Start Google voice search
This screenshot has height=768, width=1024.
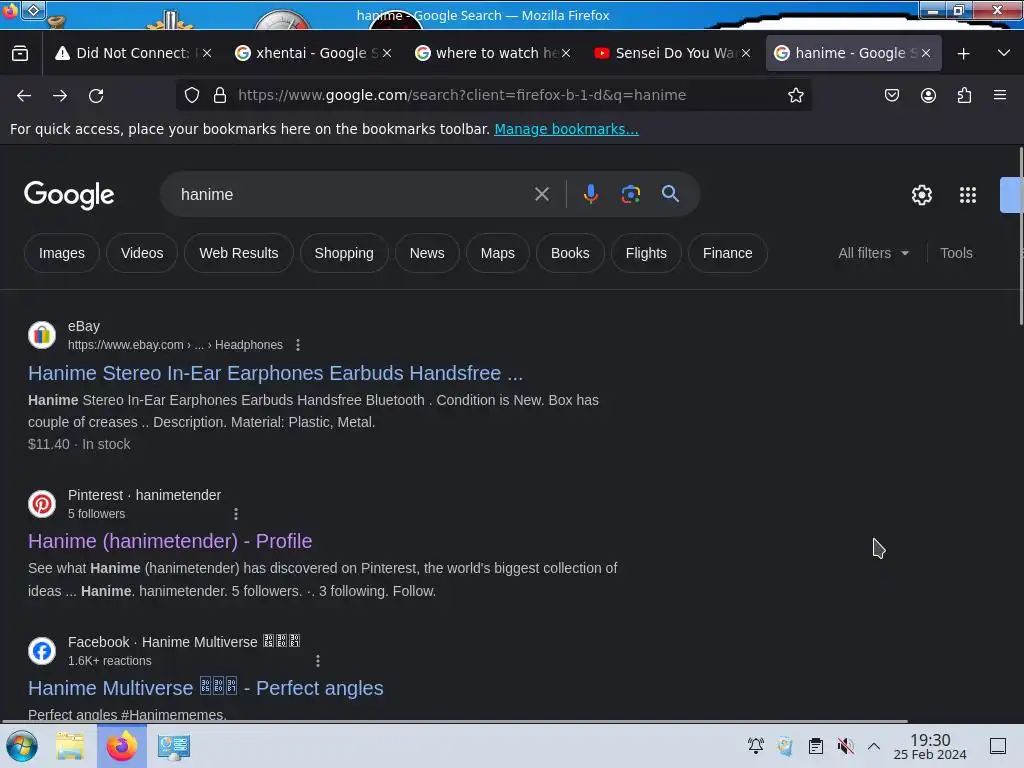pyautogui.click(x=590, y=194)
